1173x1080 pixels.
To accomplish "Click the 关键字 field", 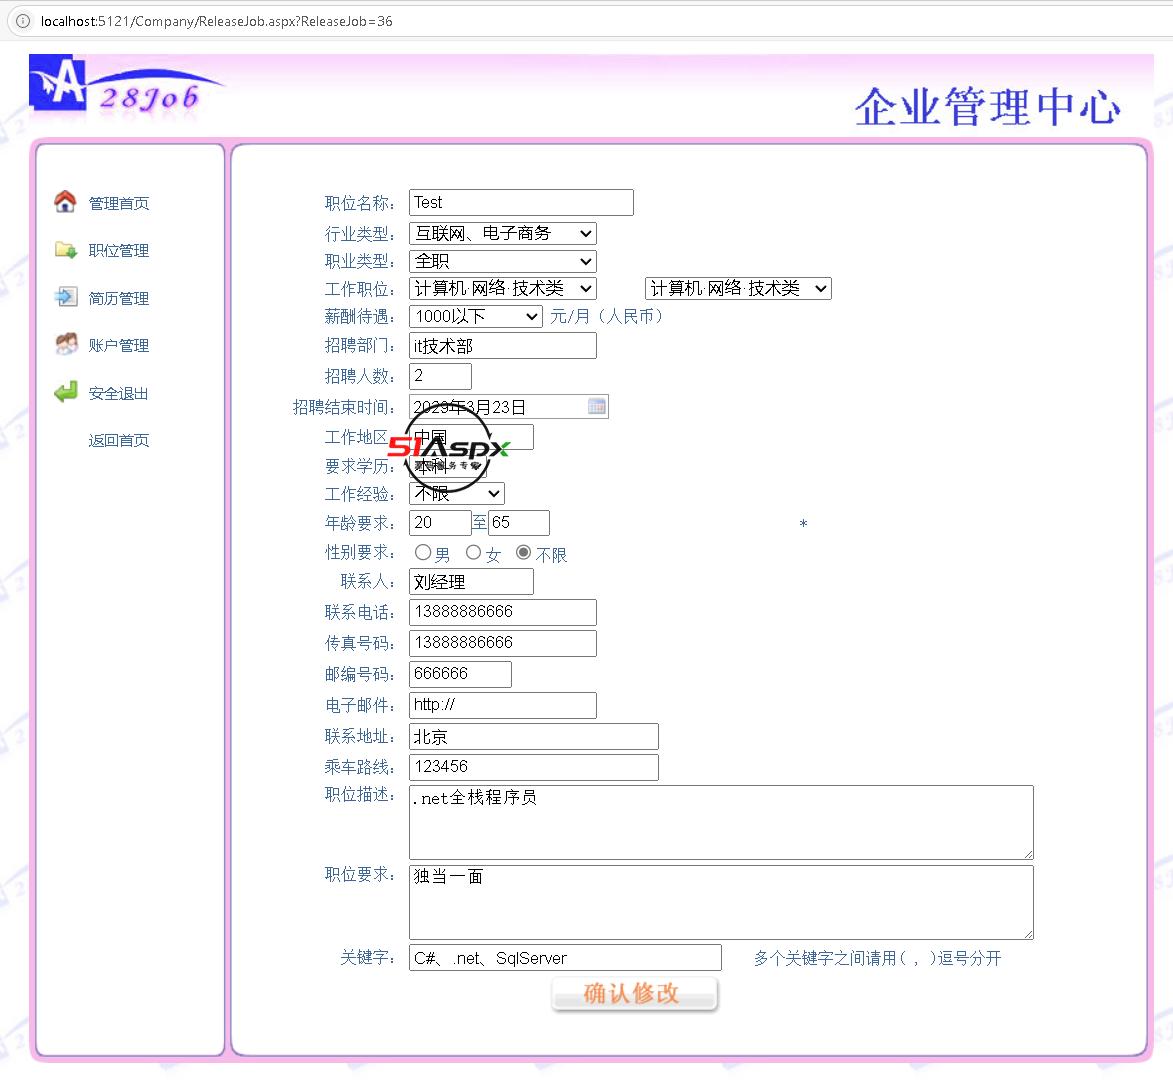I will click(566, 958).
